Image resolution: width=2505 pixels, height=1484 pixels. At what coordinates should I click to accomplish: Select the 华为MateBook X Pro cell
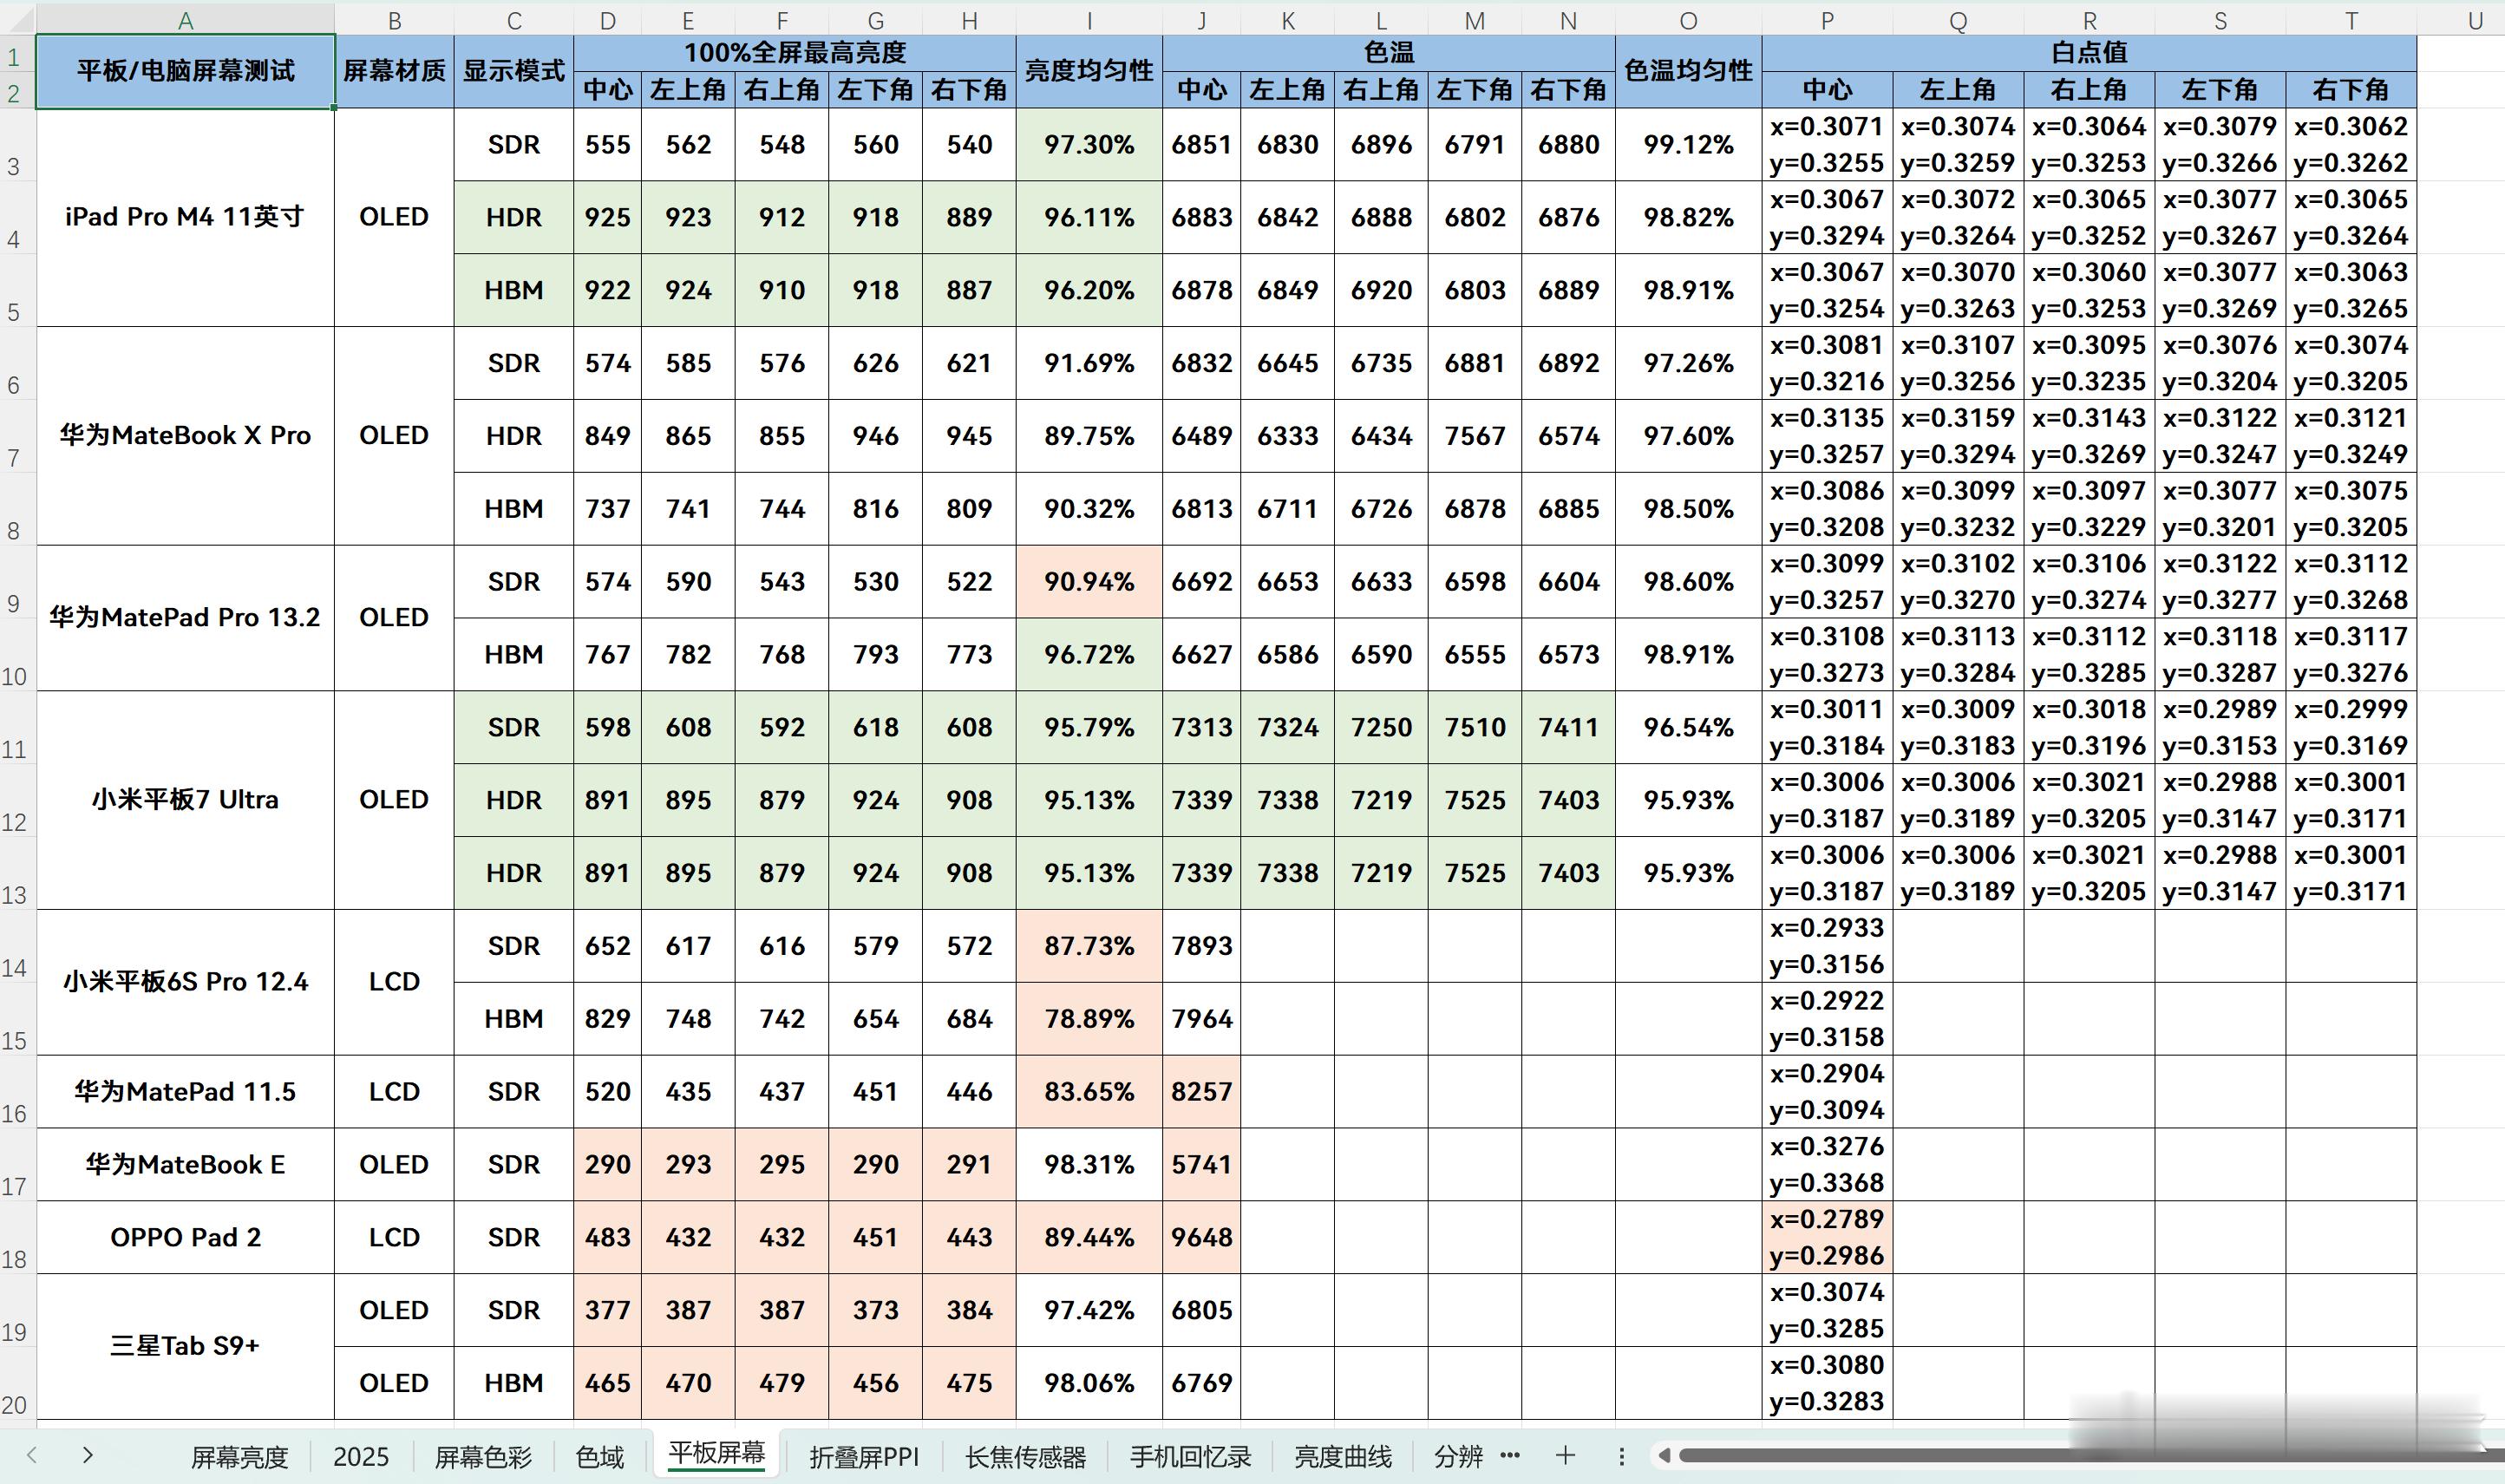point(185,436)
